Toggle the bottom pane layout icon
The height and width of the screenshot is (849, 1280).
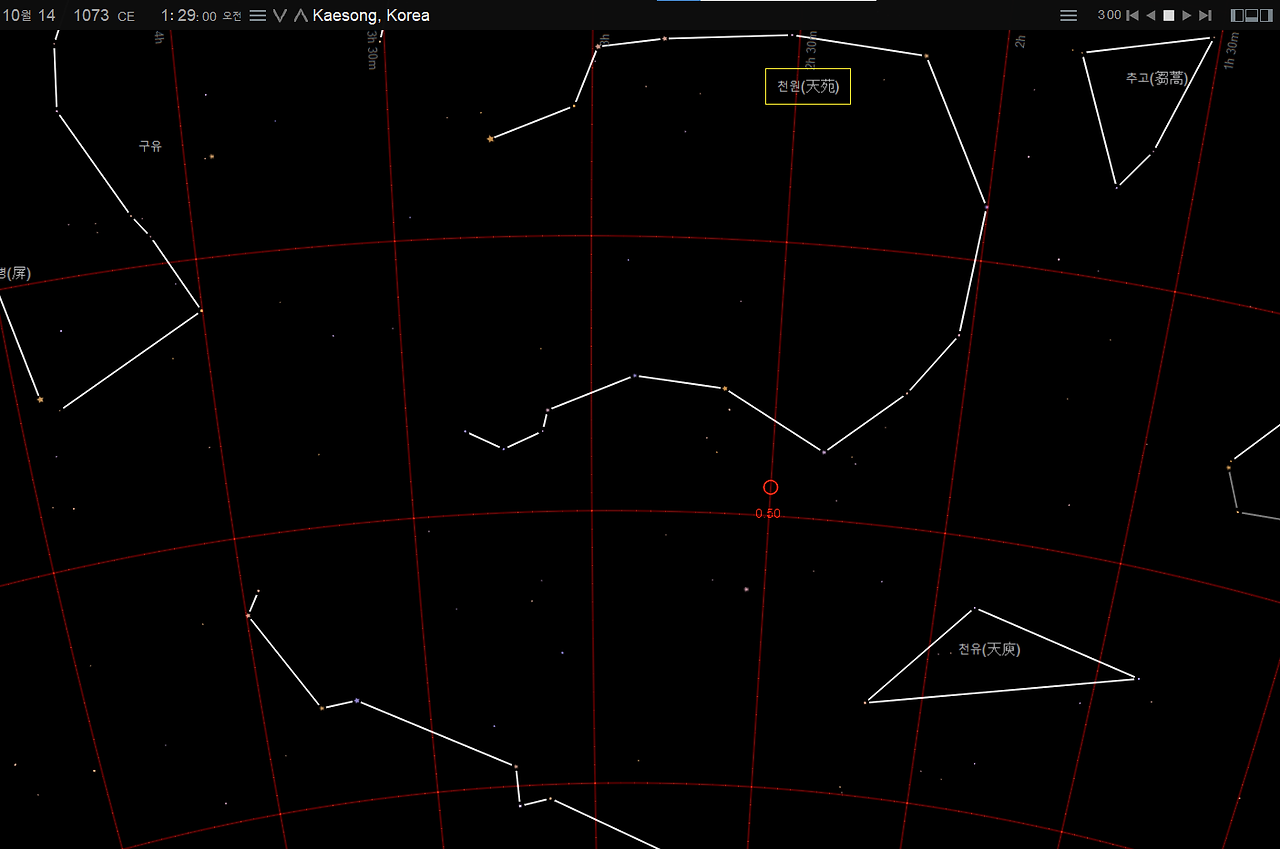click(1251, 15)
